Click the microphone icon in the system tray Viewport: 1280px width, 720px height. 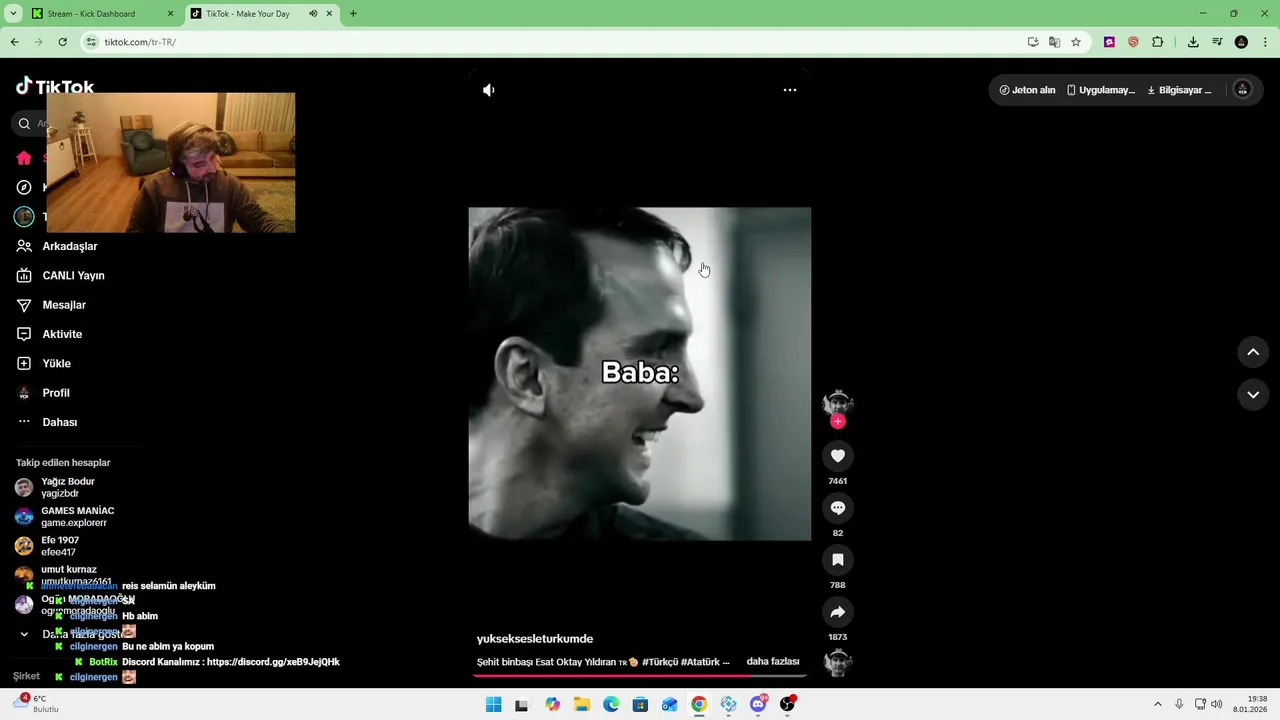point(1180,704)
